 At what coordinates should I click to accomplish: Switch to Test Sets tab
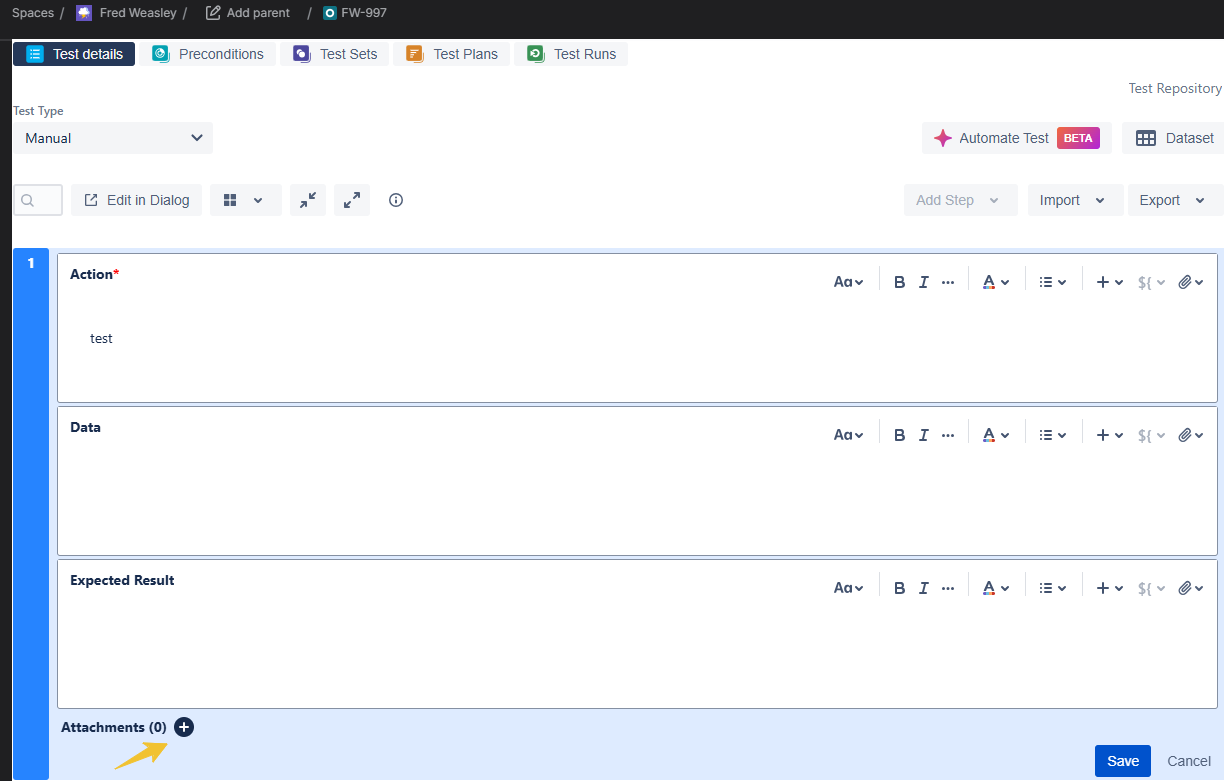pyautogui.click(x=335, y=54)
